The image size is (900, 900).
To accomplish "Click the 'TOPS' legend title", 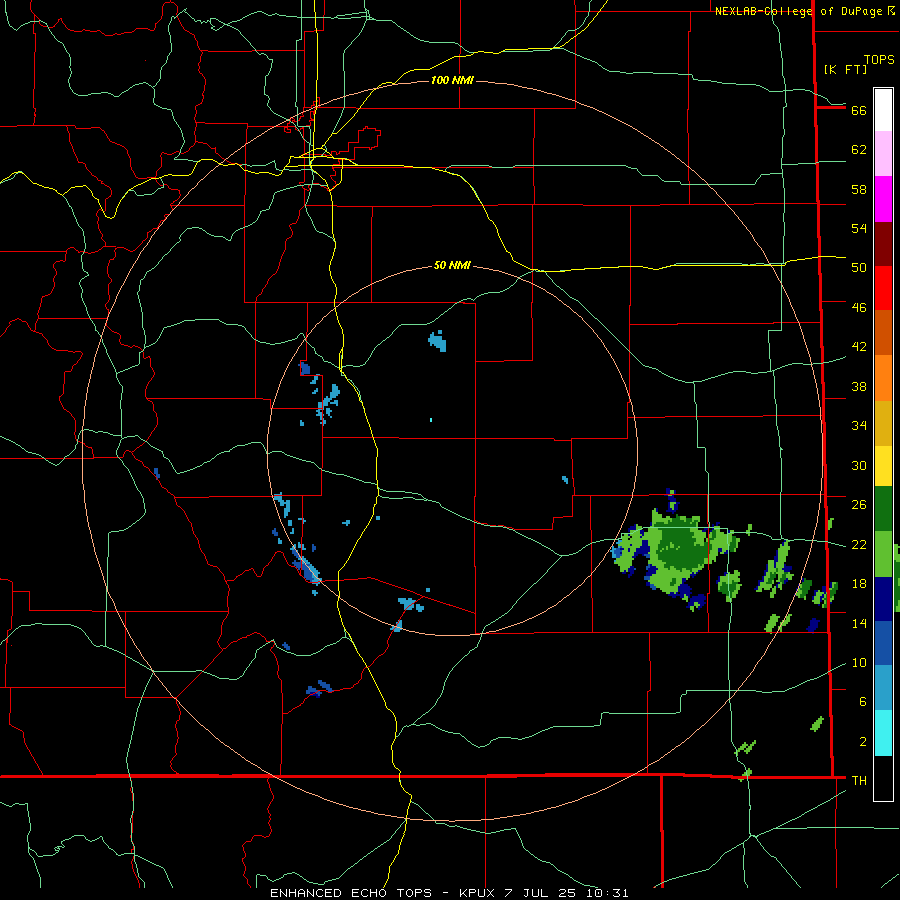I will [879, 60].
